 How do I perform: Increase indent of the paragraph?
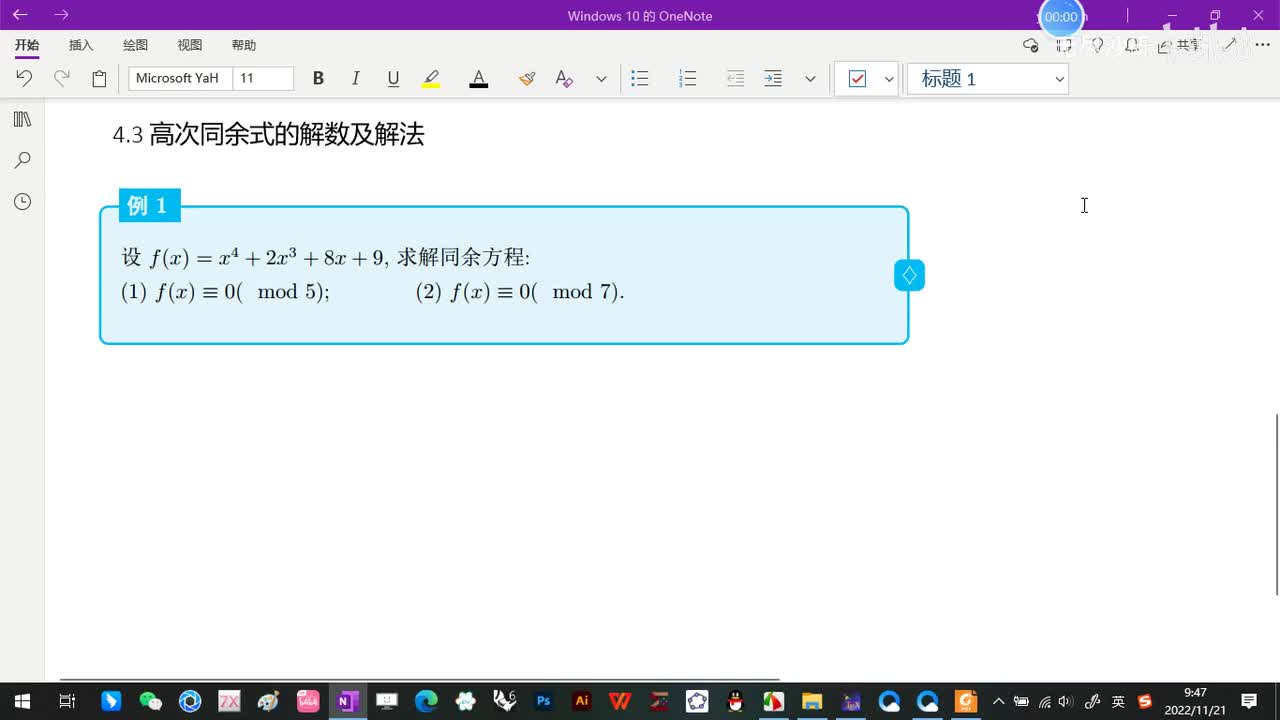[773, 78]
